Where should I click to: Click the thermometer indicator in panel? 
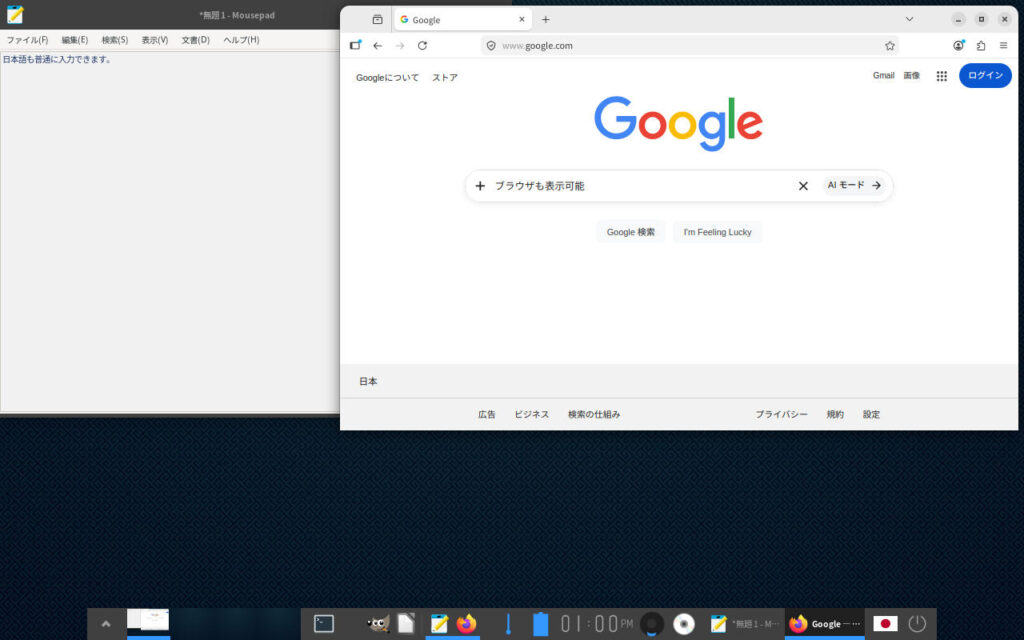[508, 624]
